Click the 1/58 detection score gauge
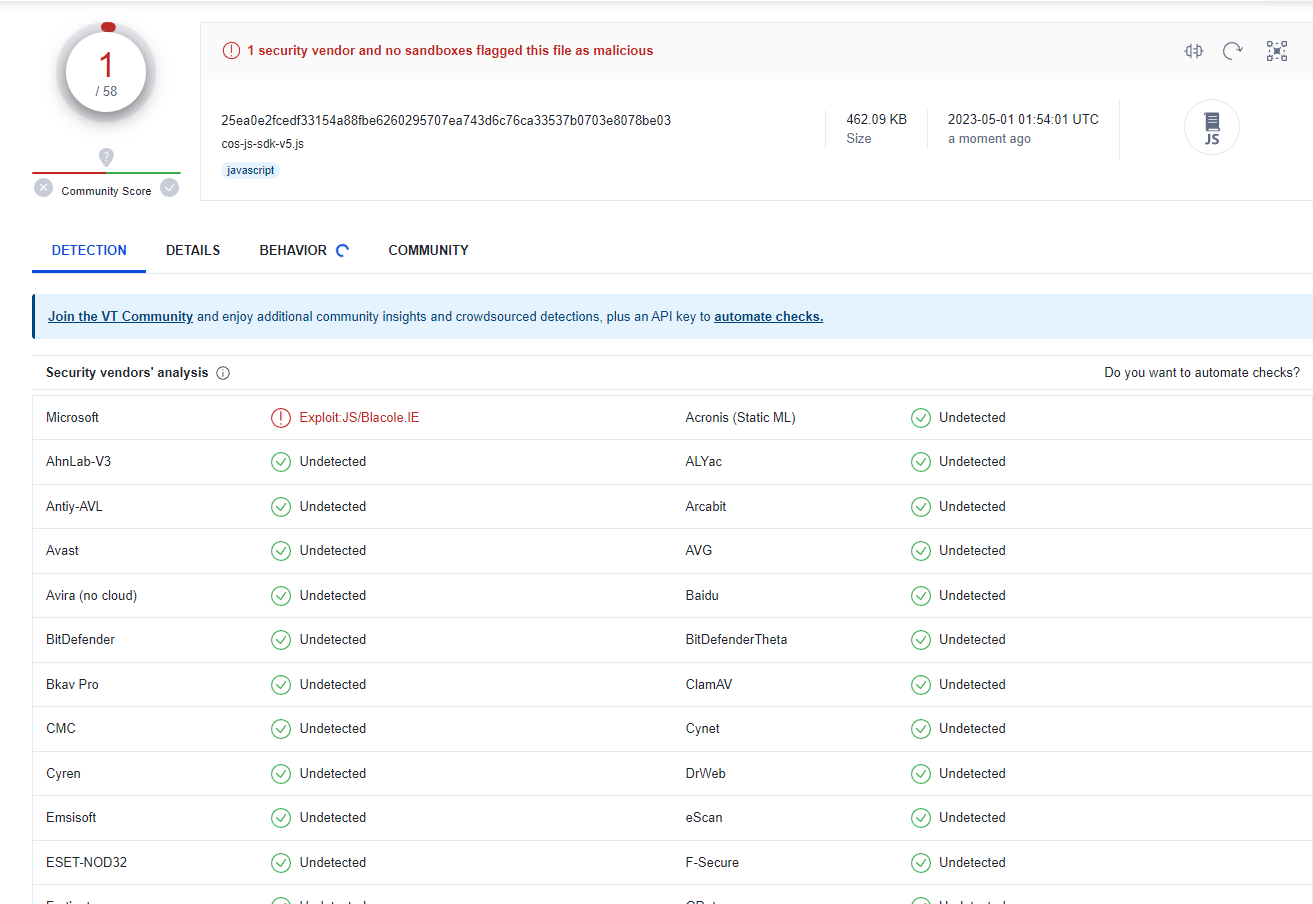This screenshot has height=904, width=1313. pyautogui.click(x=106, y=72)
